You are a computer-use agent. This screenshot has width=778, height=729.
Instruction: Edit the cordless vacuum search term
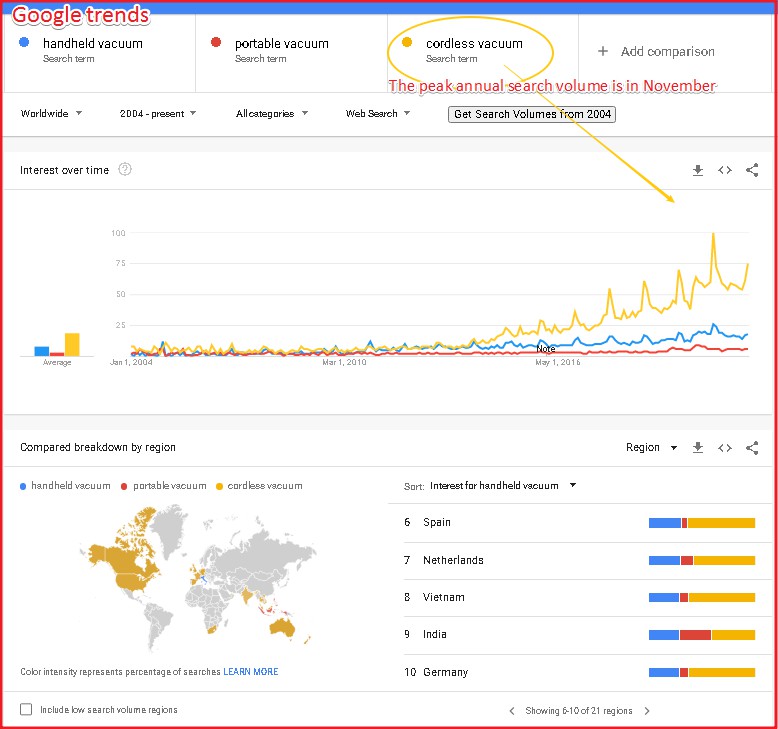pos(474,44)
